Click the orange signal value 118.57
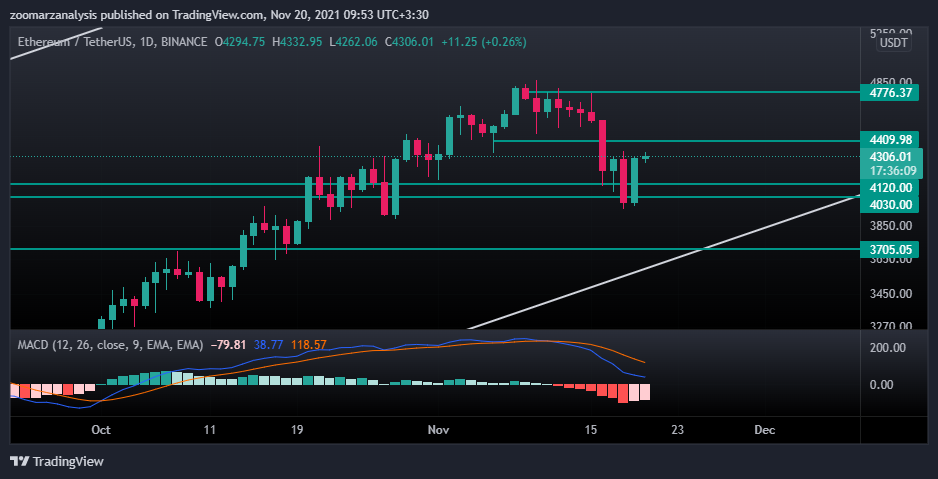 click(x=309, y=345)
